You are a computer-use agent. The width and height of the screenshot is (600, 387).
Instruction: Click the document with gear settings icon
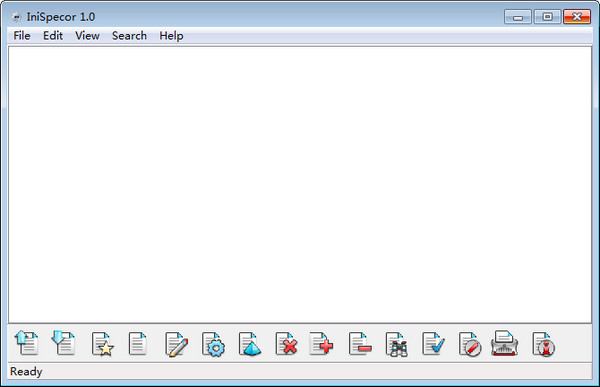pos(214,344)
